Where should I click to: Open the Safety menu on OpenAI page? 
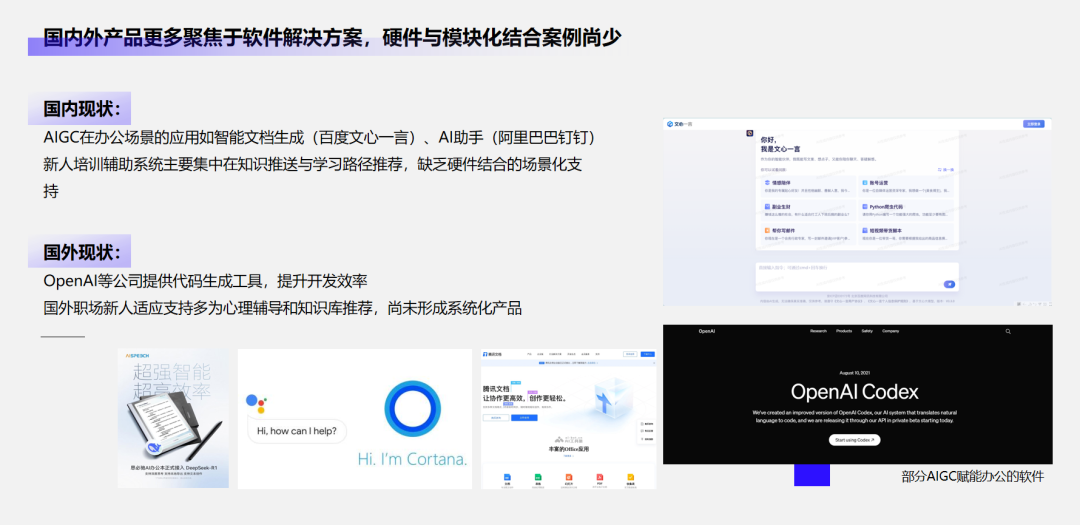click(866, 331)
